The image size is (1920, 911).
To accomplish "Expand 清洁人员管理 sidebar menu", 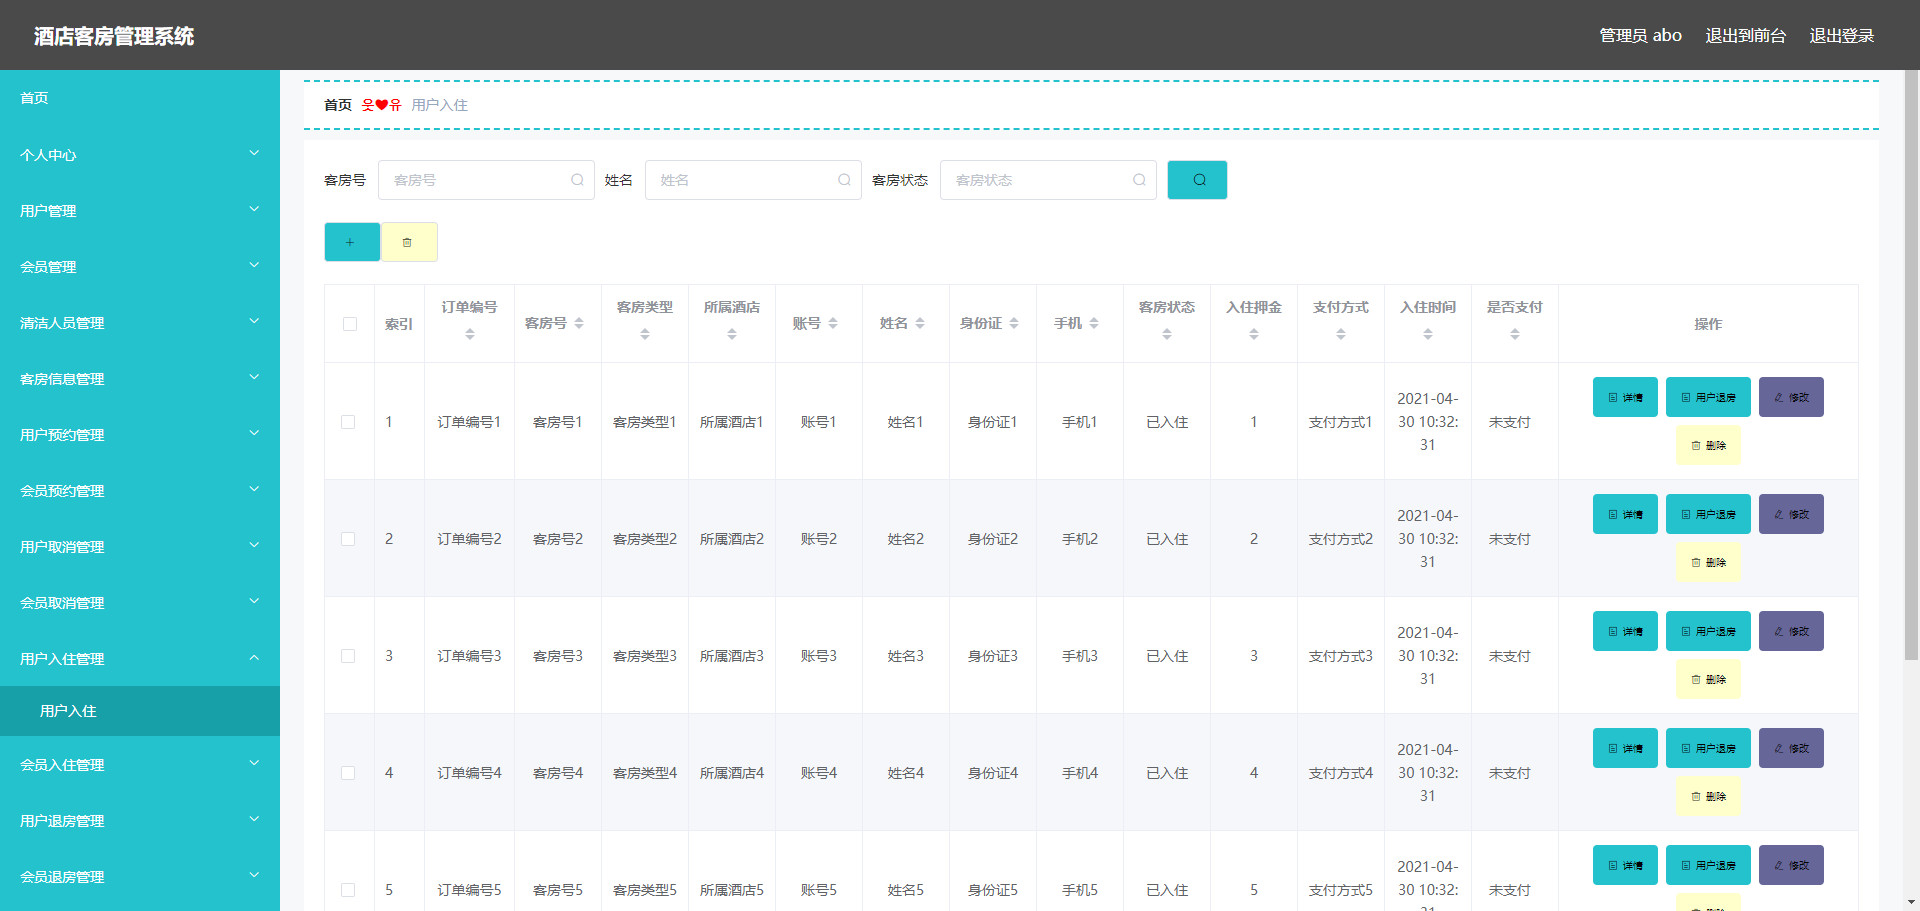I will [x=140, y=322].
